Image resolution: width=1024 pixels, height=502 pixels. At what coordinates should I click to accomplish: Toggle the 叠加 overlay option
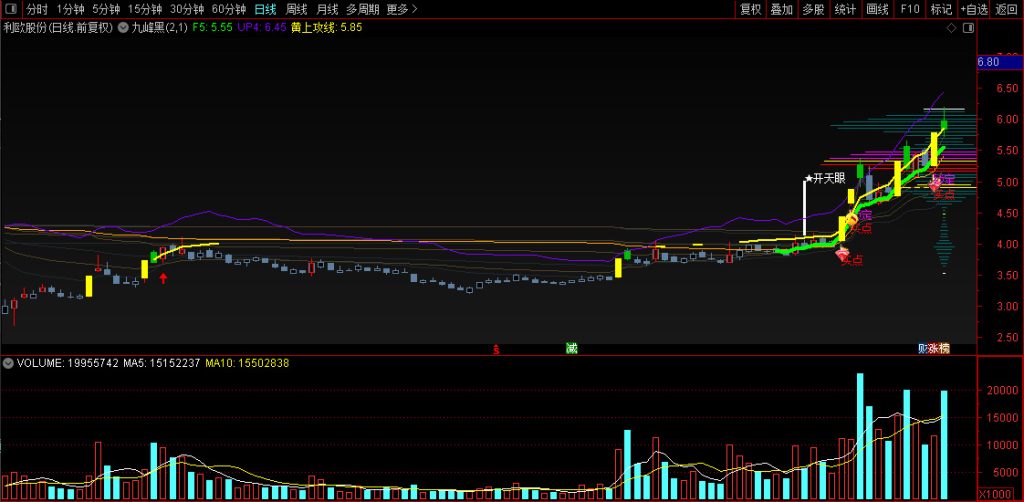pyautogui.click(x=781, y=9)
